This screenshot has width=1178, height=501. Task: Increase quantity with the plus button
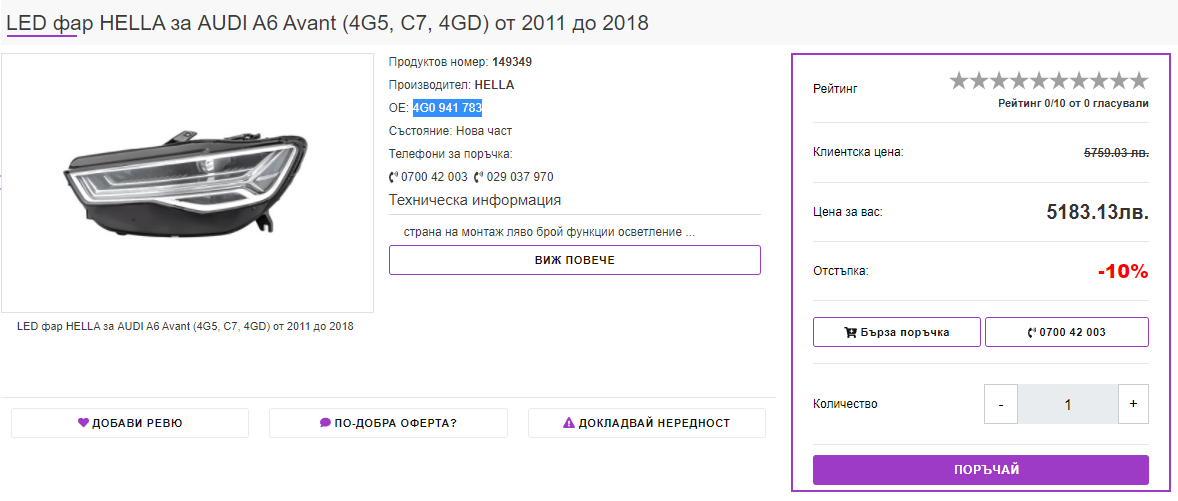click(x=1133, y=404)
